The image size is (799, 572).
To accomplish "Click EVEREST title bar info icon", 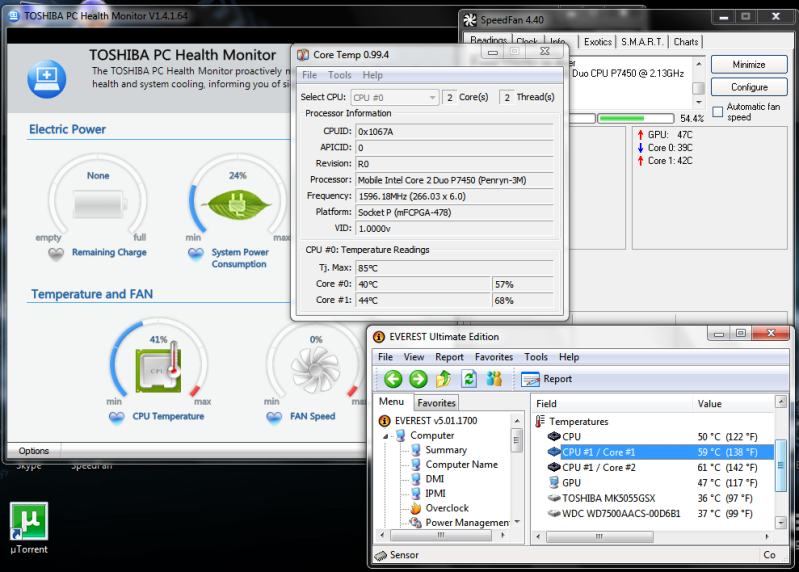I will click(379, 337).
